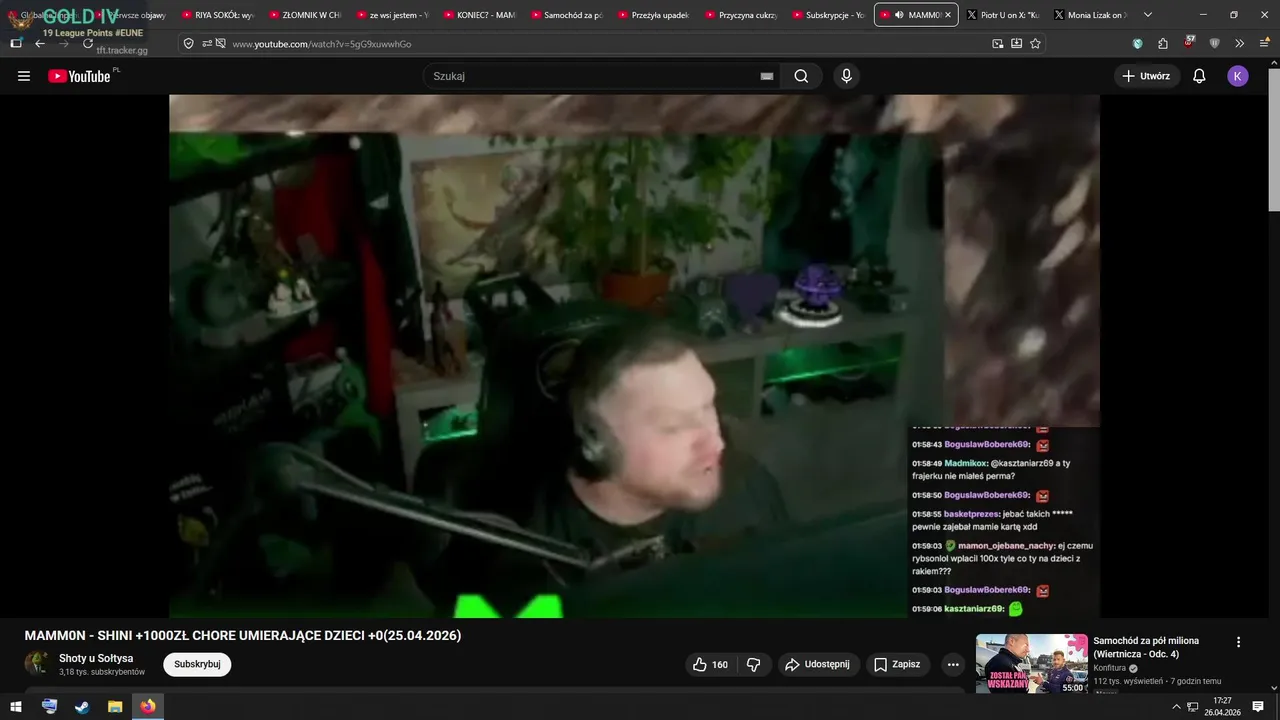Screen dimensions: 1280x720
Task: Start voice search with microphone
Action: pyautogui.click(x=847, y=76)
